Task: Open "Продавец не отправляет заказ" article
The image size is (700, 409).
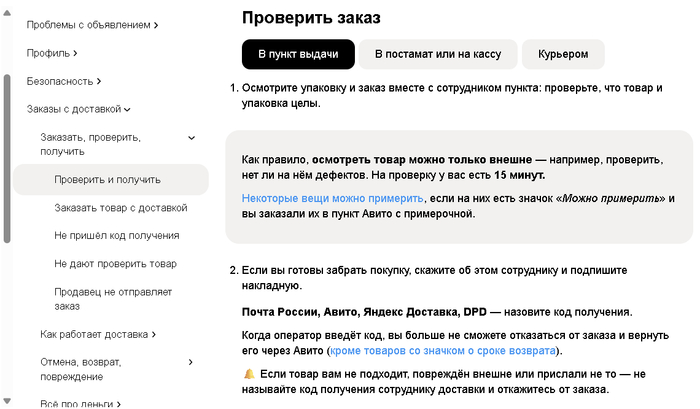Action: coord(112,299)
